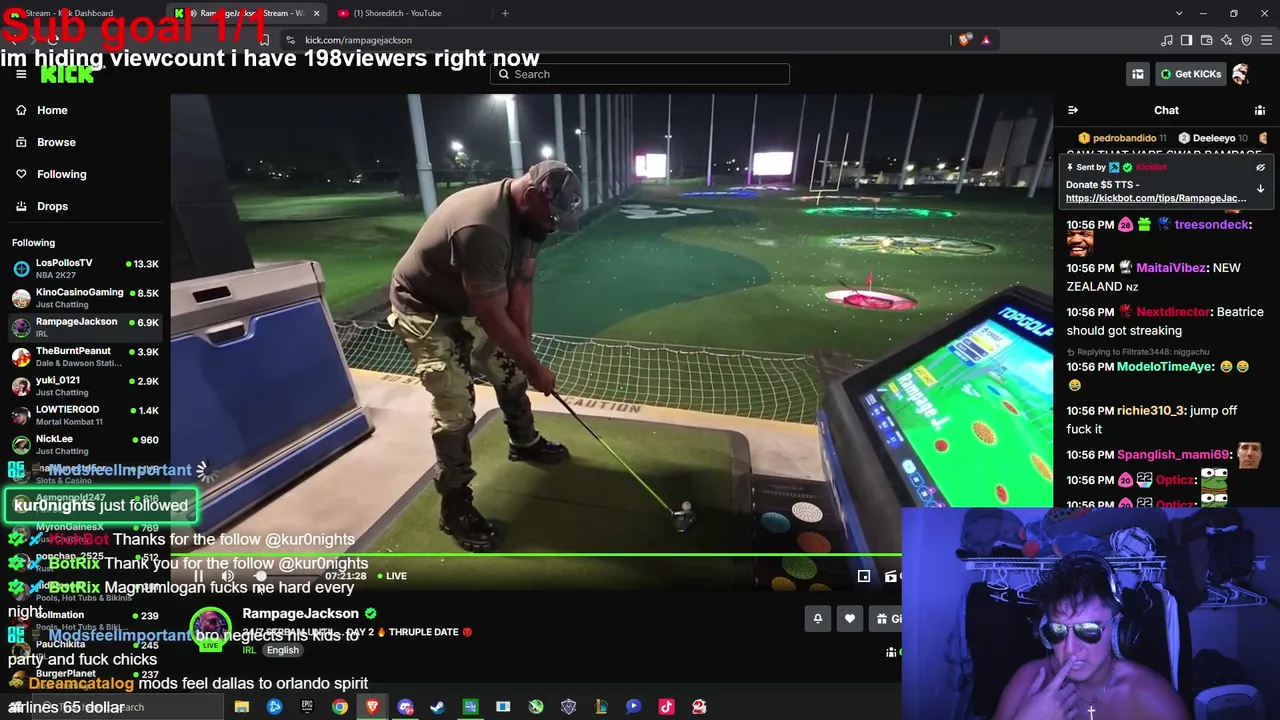Click treesondeck username in chat
This screenshot has height=720, width=1280.
point(1211,225)
